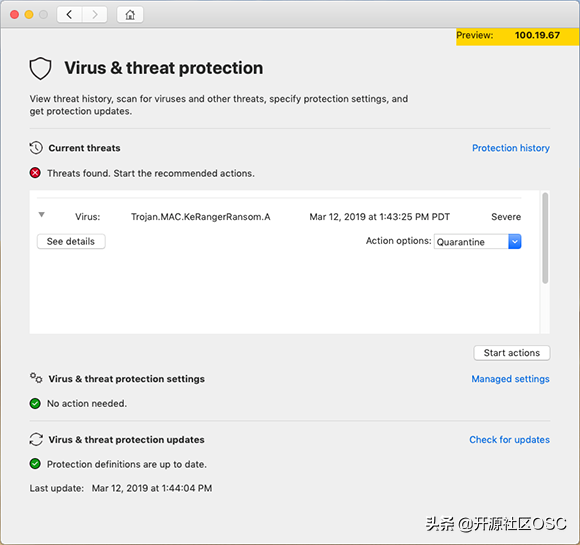Click the gears icon for protection settings
Image resolution: width=580 pixels, height=545 pixels.
(x=36, y=378)
